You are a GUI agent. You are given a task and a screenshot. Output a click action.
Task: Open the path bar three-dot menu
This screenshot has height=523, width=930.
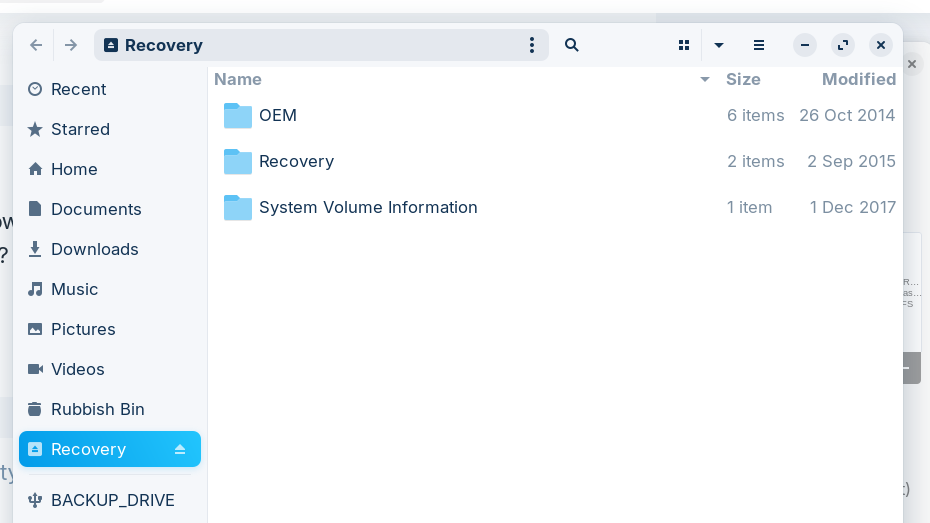(x=532, y=45)
